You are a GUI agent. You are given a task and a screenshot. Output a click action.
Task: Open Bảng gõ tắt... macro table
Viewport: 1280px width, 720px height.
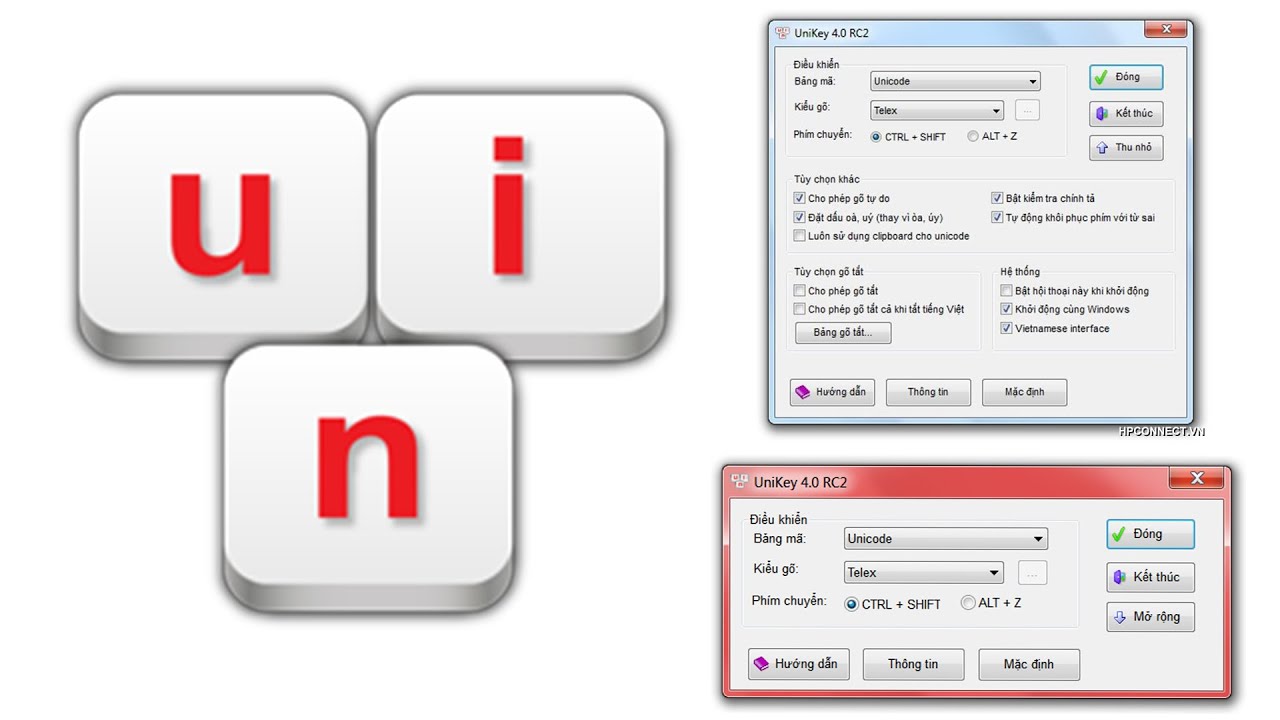coord(843,332)
